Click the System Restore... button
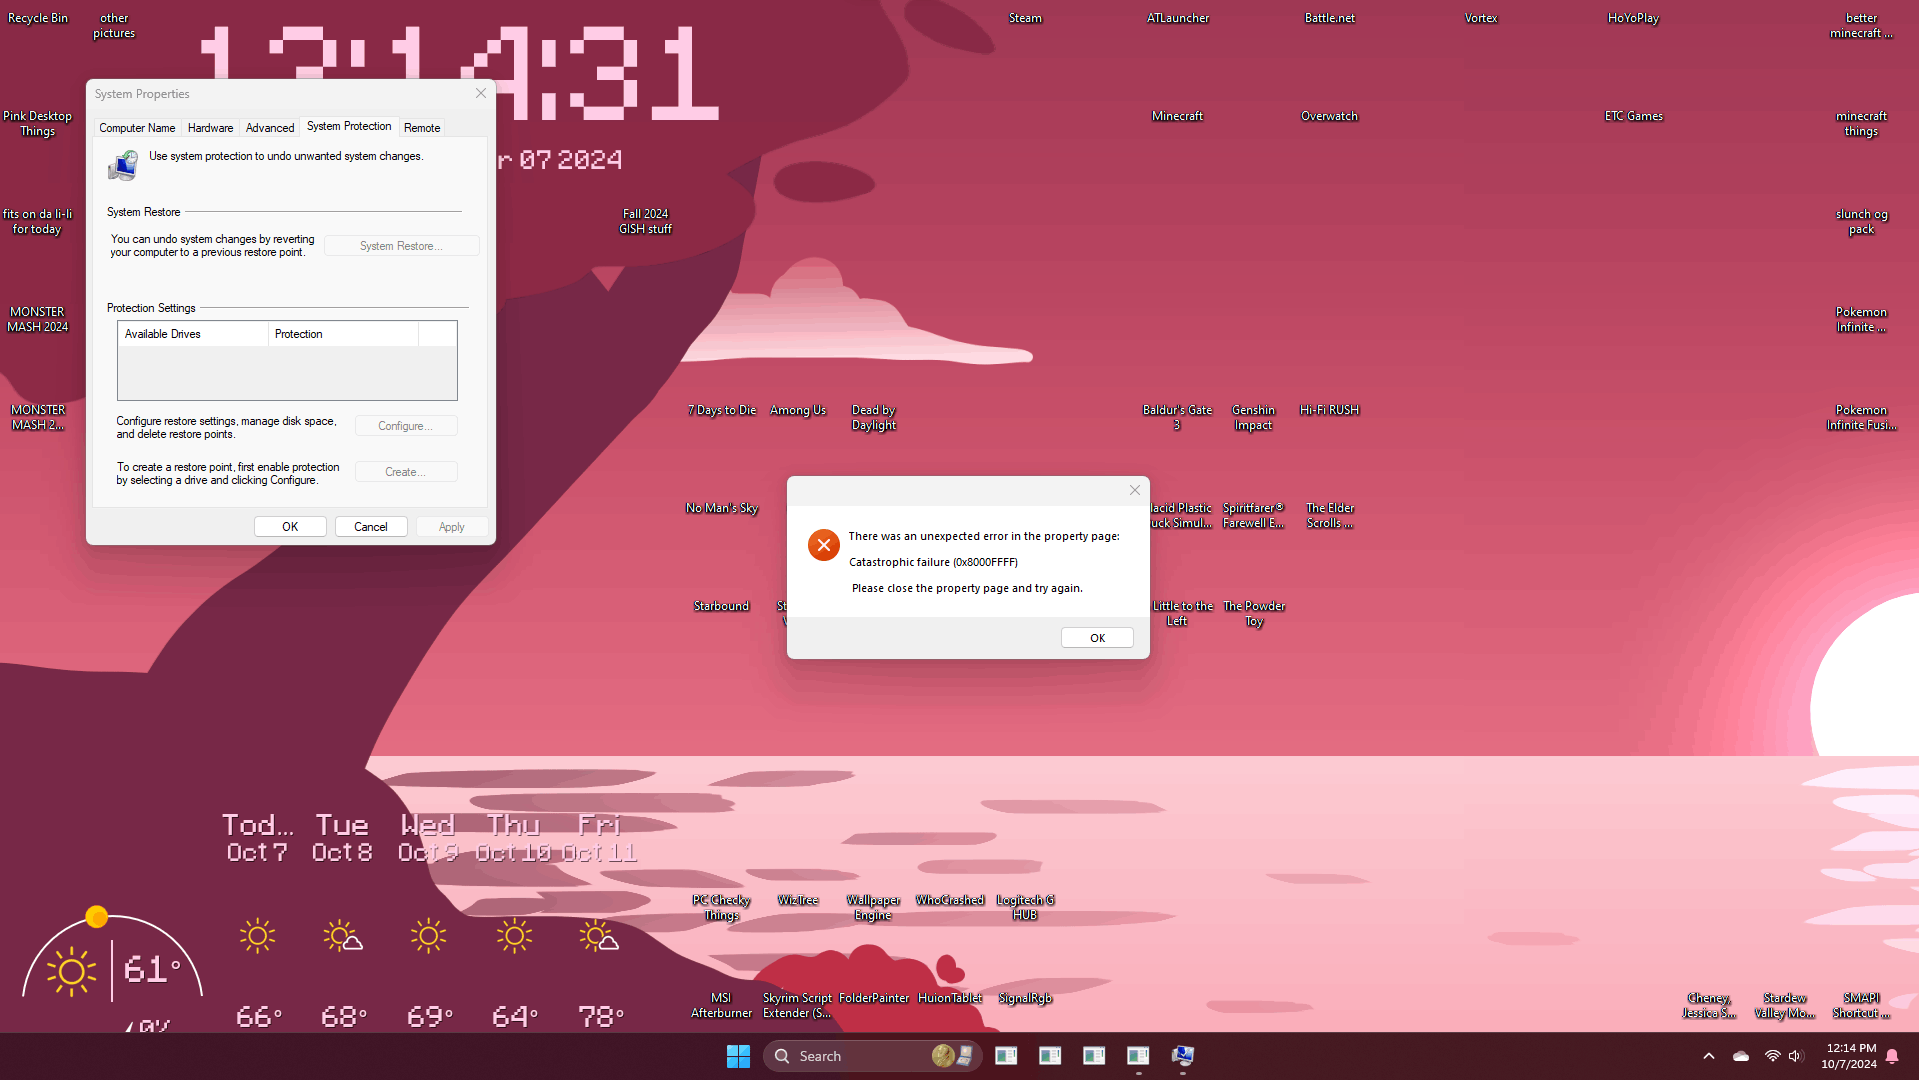This screenshot has width=1919, height=1080. pyautogui.click(x=401, y=246)
